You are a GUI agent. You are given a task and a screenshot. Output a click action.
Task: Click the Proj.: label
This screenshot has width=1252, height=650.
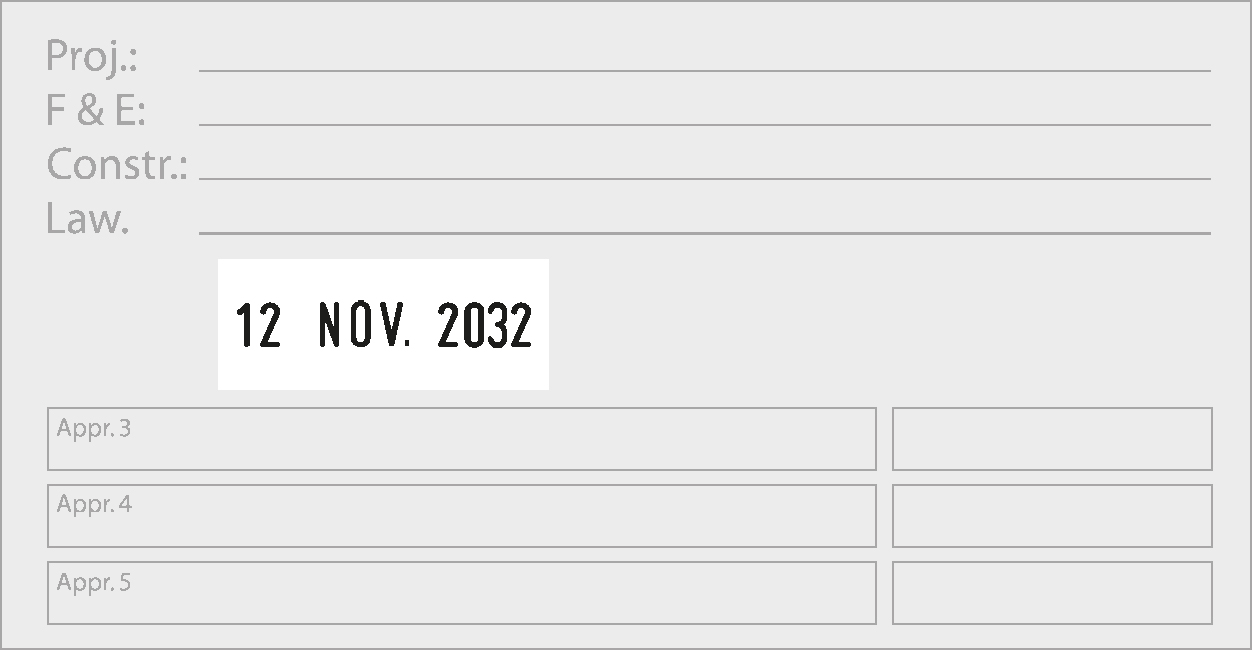click(x=91, y=58)
